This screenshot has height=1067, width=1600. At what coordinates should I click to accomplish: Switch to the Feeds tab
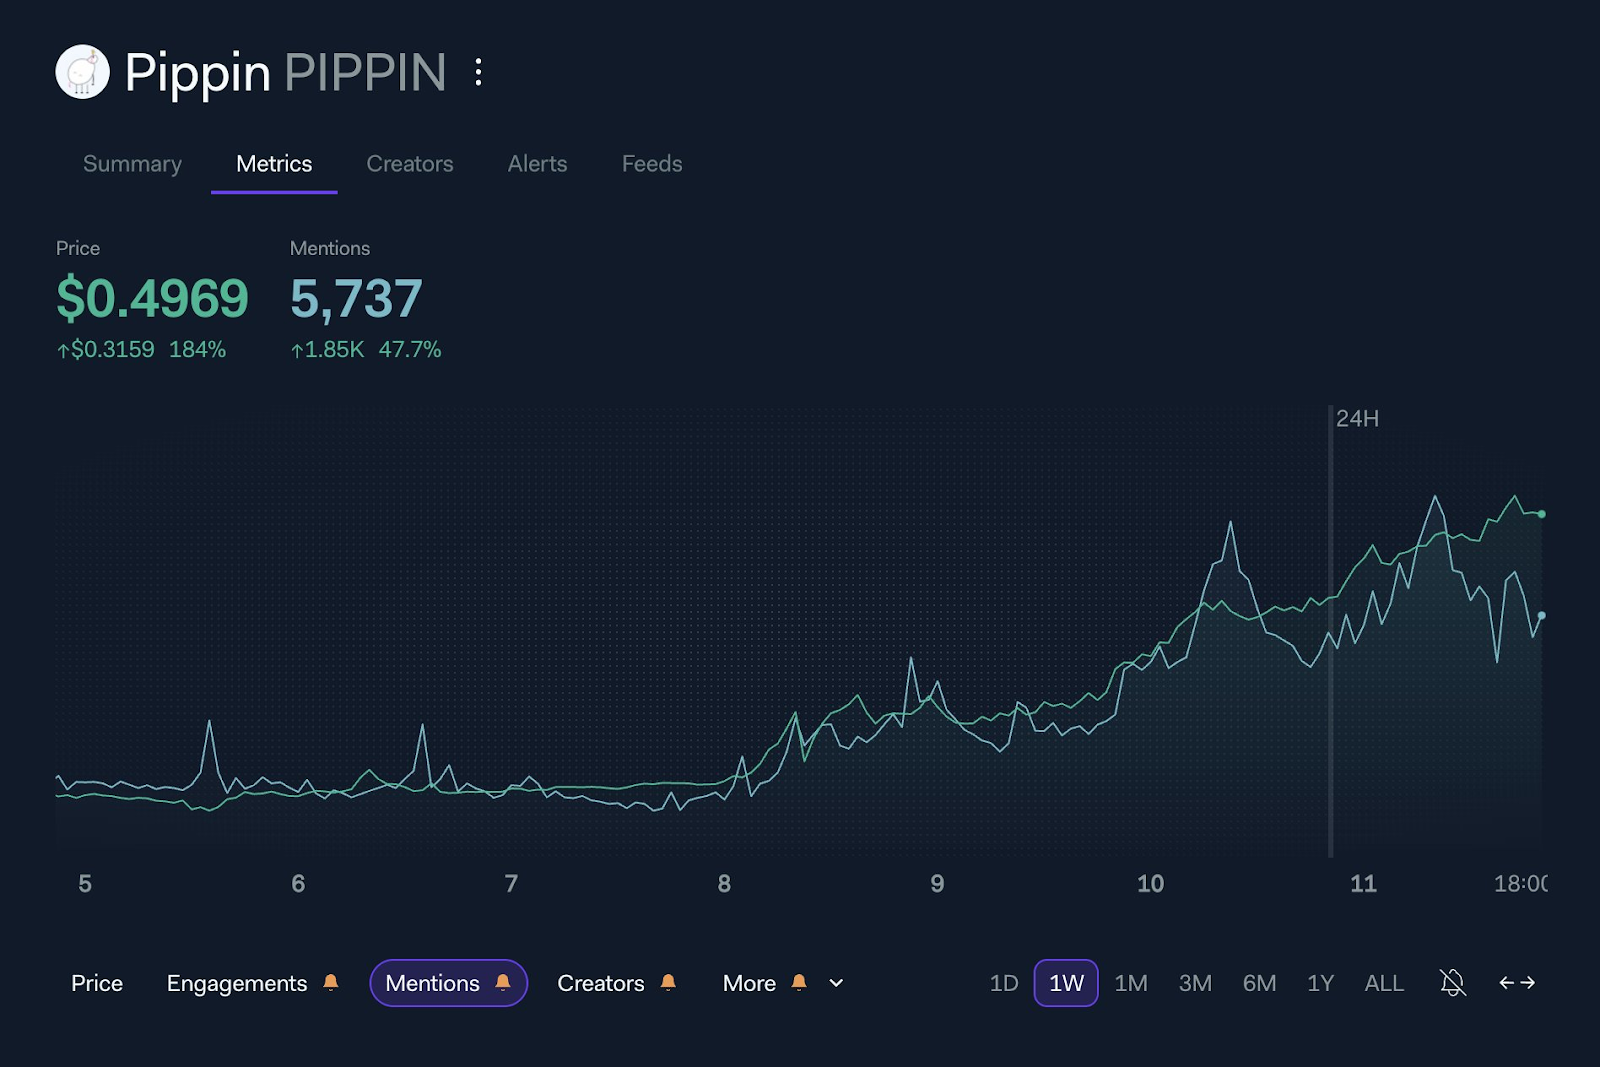652,164
